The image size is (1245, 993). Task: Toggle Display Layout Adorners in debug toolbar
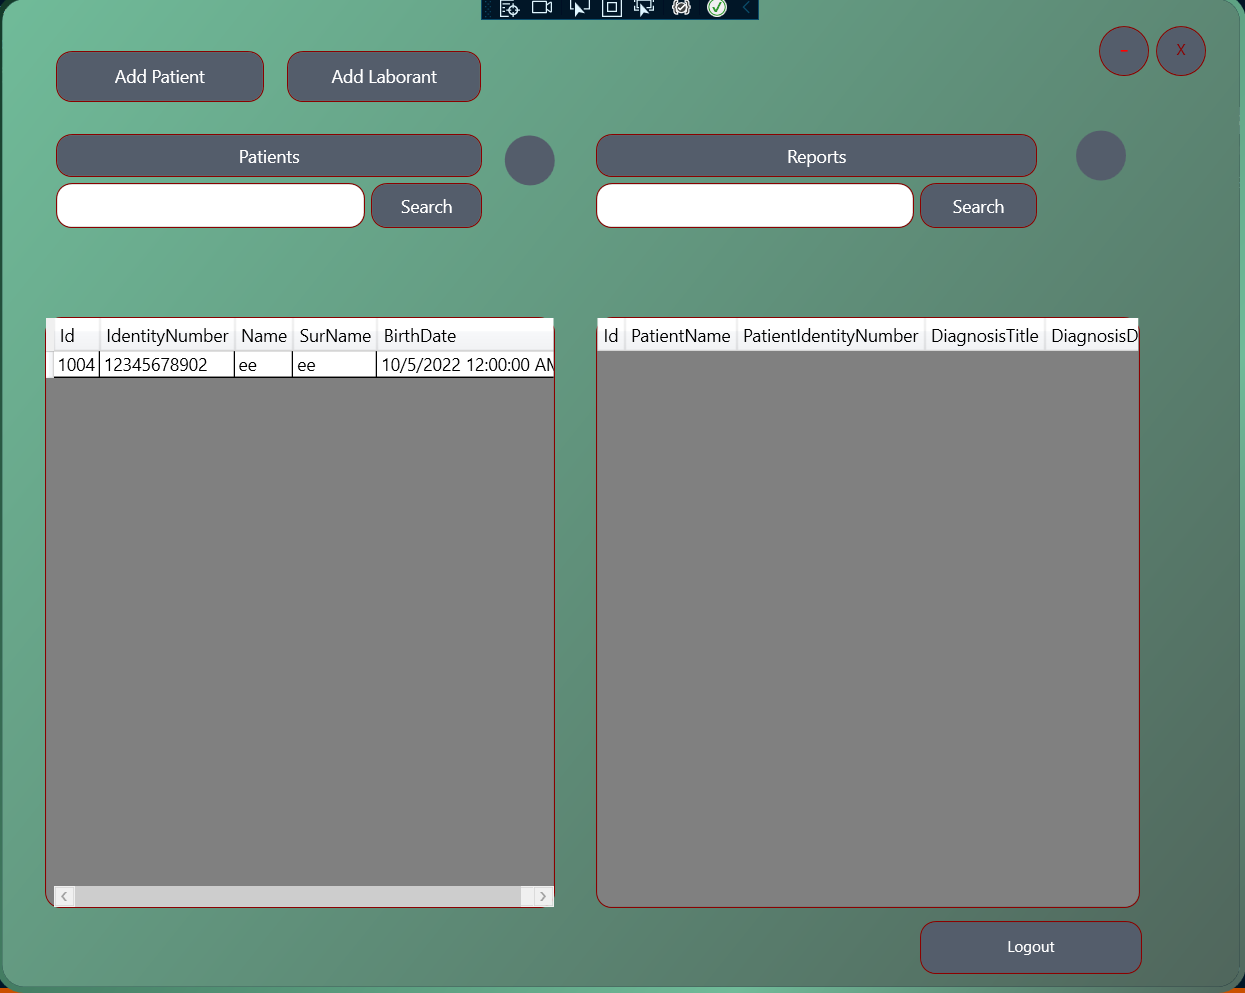(612, 8)
